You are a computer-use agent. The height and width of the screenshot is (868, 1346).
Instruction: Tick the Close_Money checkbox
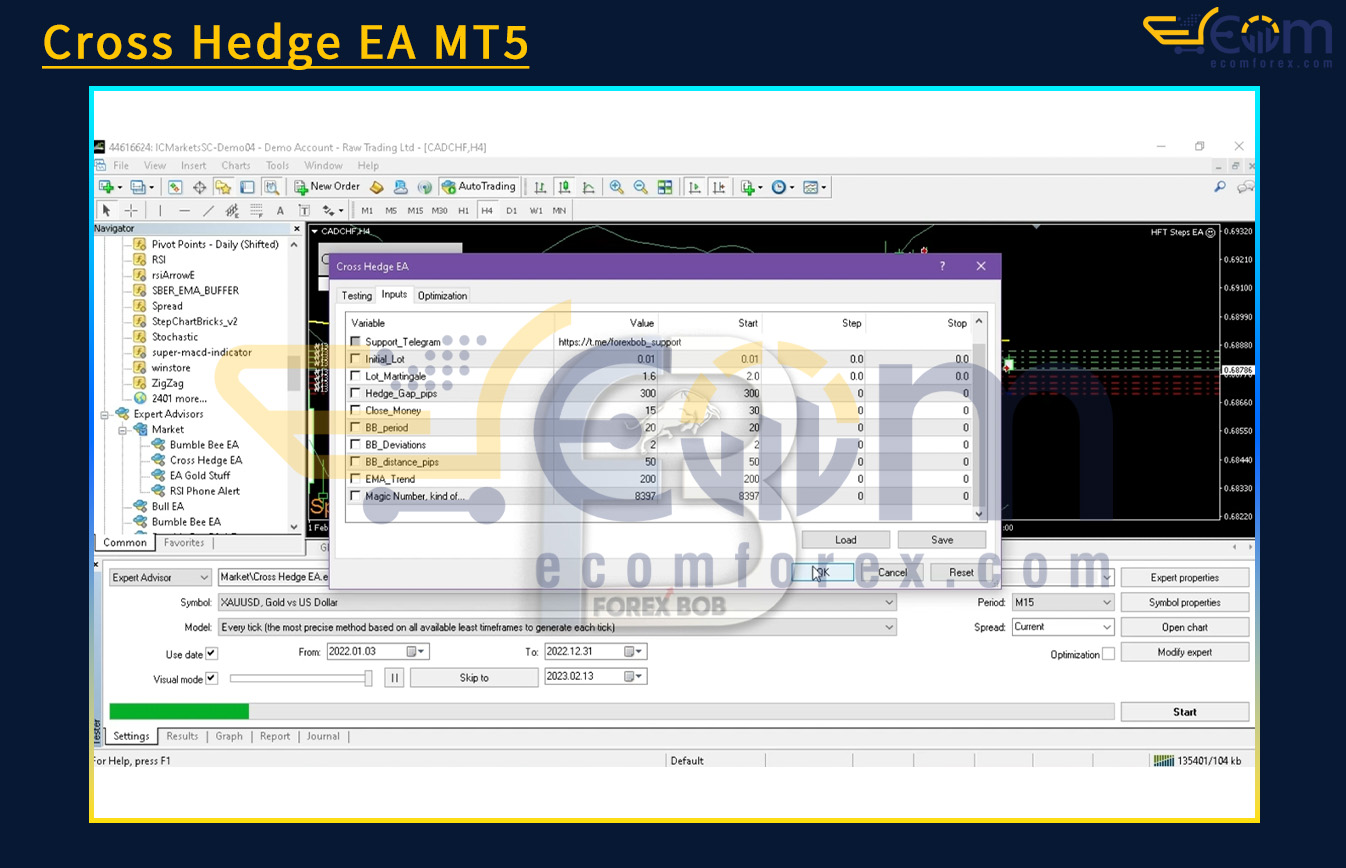click(x=355, y=410)
